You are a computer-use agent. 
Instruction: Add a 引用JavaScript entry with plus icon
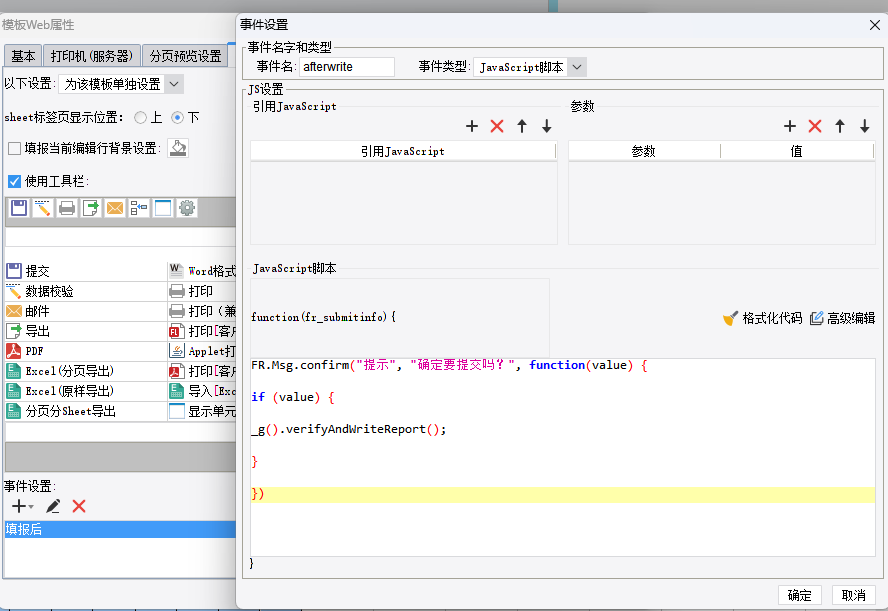pos(472,126)
